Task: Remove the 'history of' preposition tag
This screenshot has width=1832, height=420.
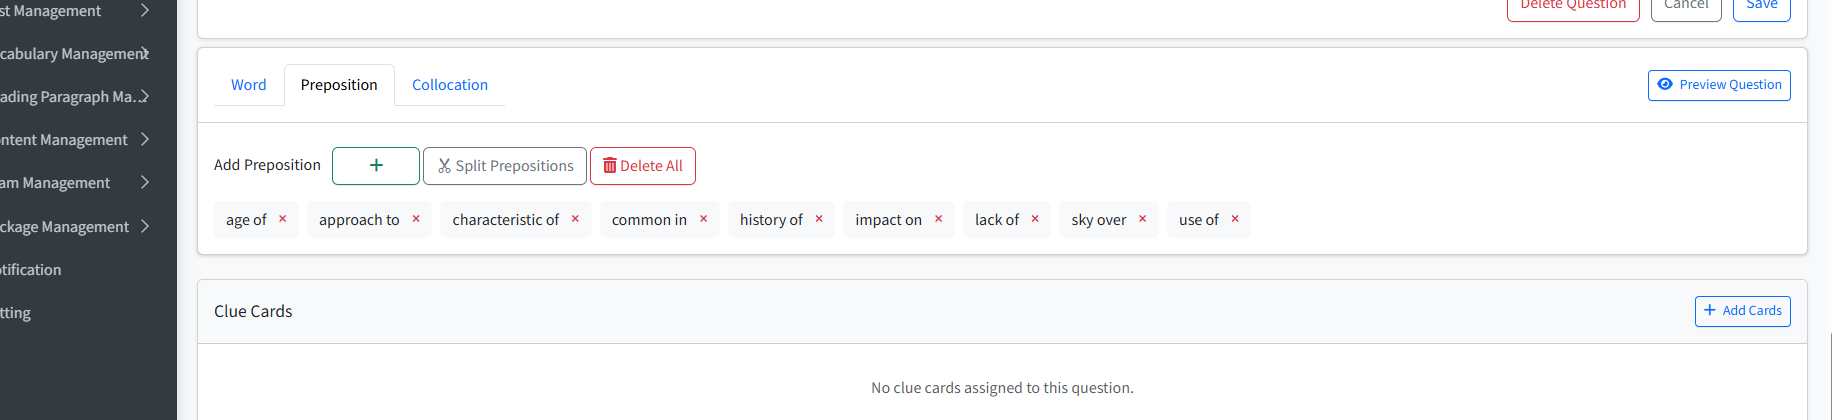Action: click(819, 219)
